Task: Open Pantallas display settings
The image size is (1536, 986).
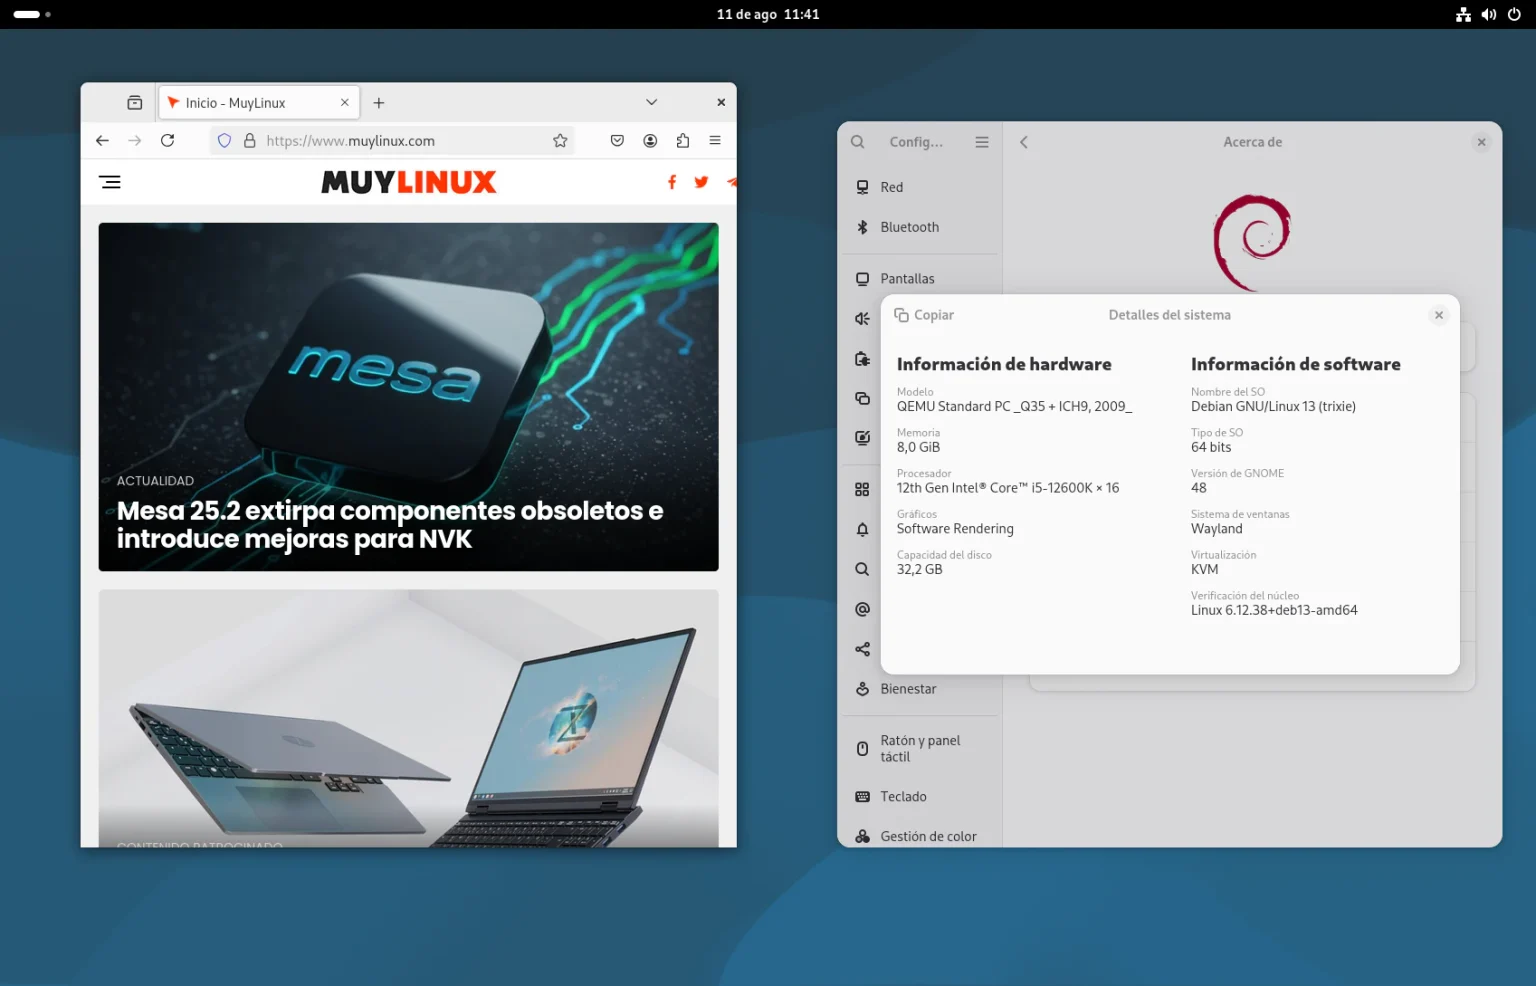Action: pyautogui.click(x=920, y=279)
